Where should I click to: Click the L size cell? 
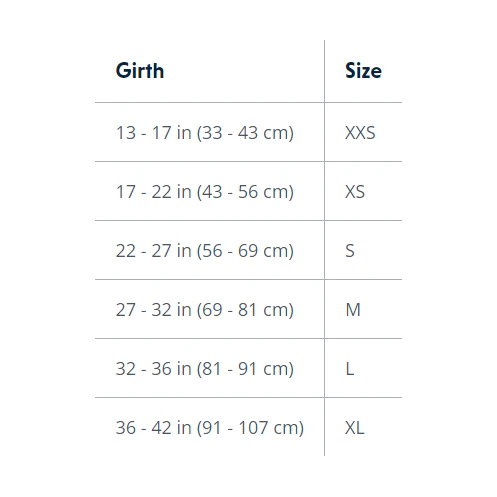click(363, 368)
